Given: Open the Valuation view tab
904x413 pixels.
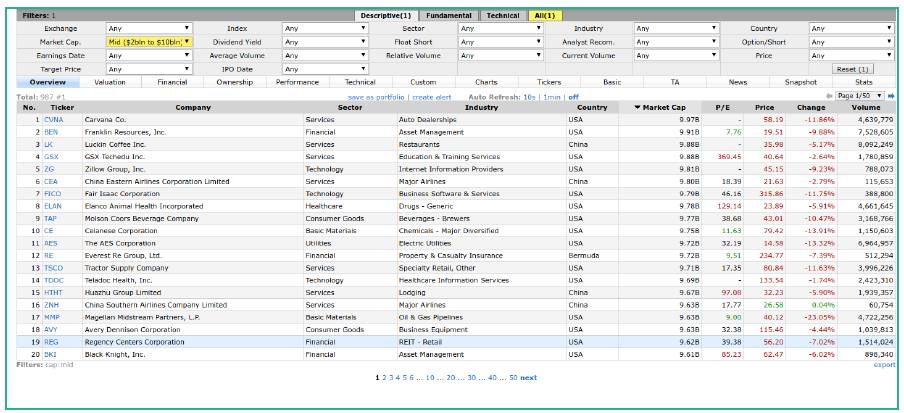Looking at the screenshot, I should (110, 82).
